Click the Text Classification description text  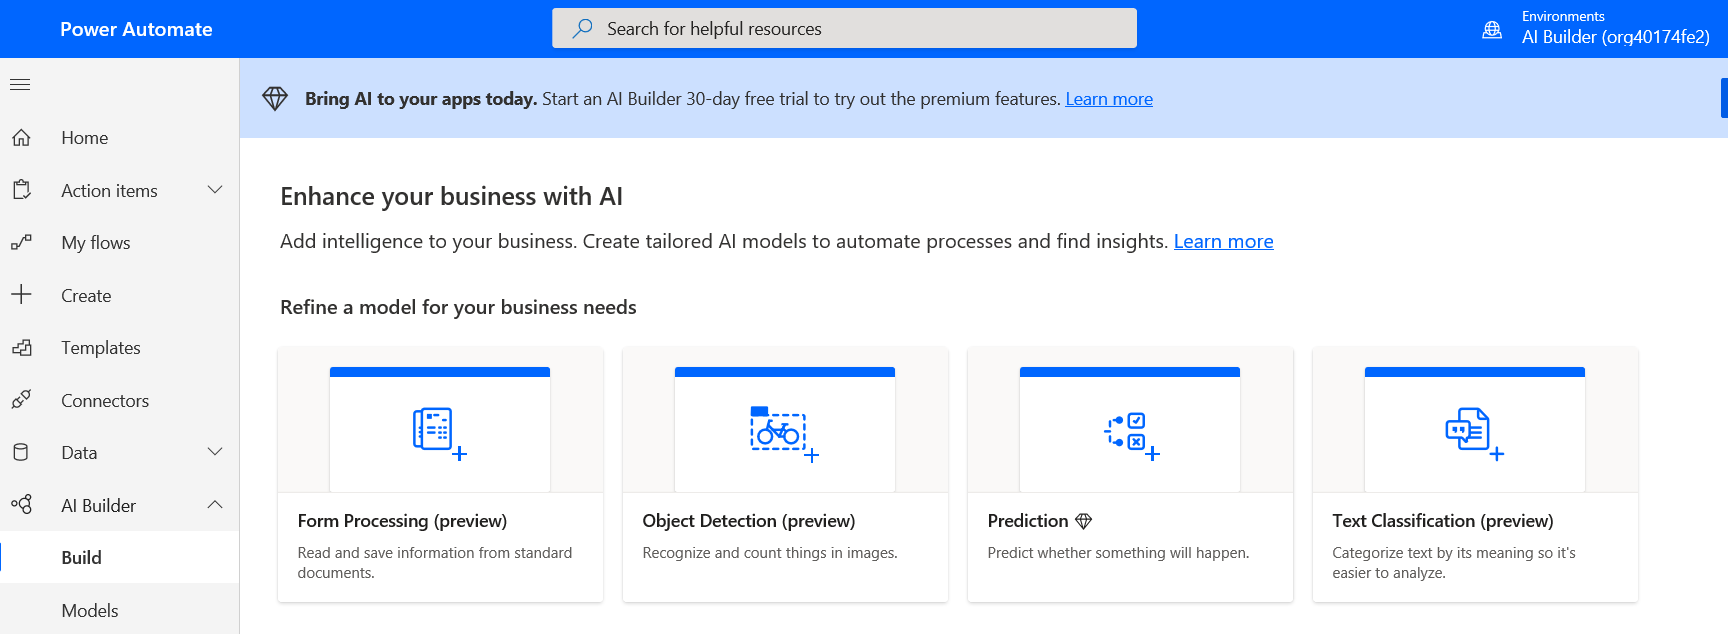[x=1454, y=563]
